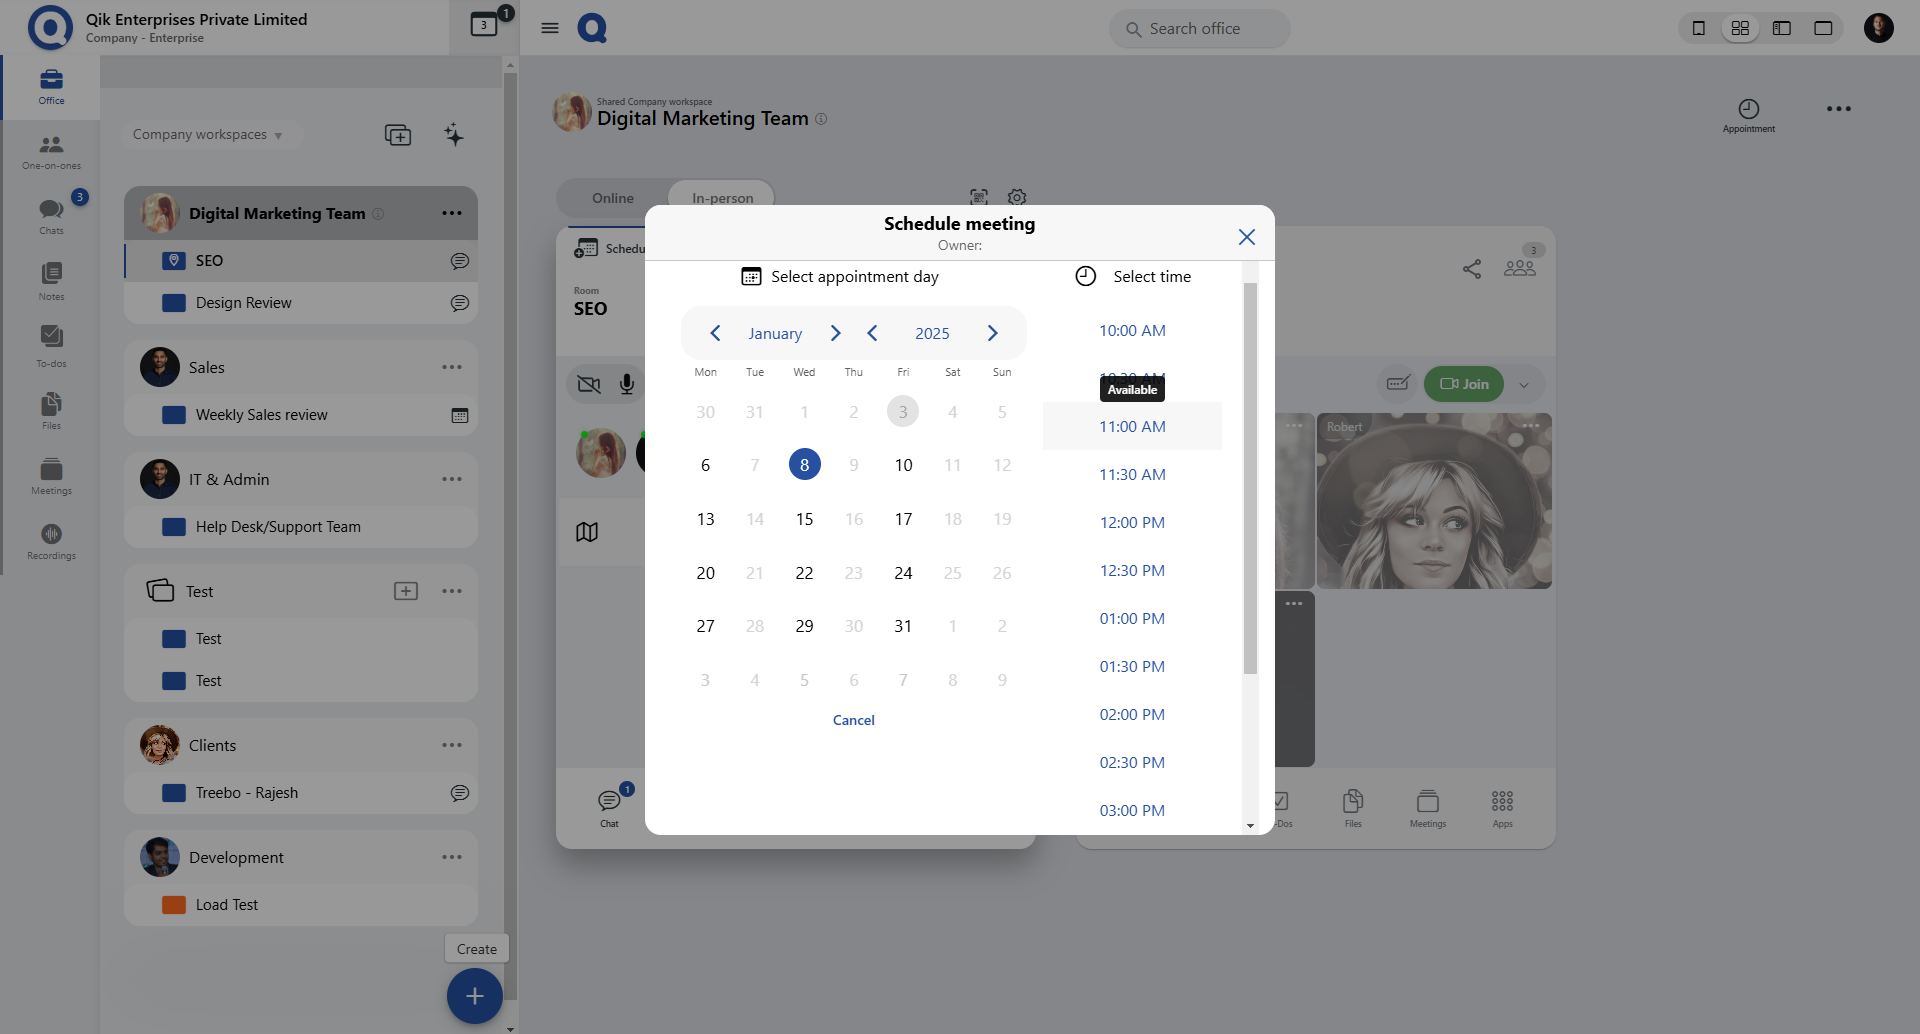Screen dimensions: 1920x1034
Task: Click the AI sparkle icon in workspaces panel
Action: coord(454,135)
